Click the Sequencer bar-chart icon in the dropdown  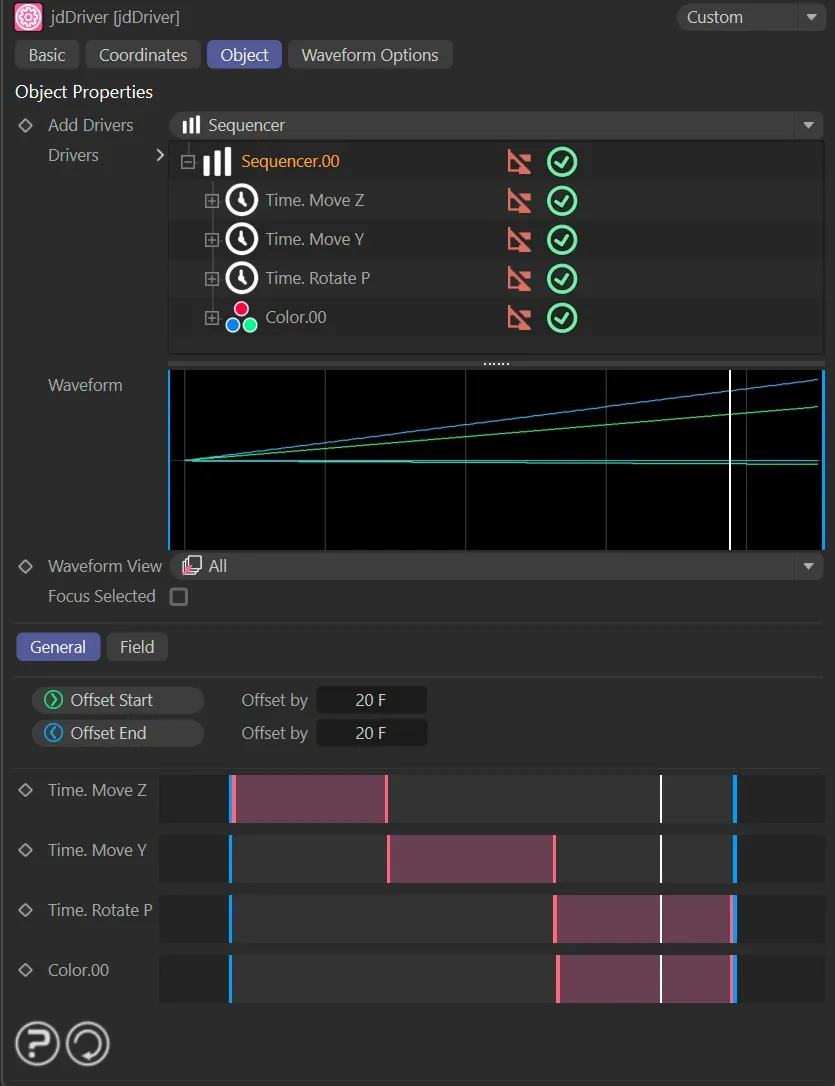pyautogui.click(x=190, y=125)
